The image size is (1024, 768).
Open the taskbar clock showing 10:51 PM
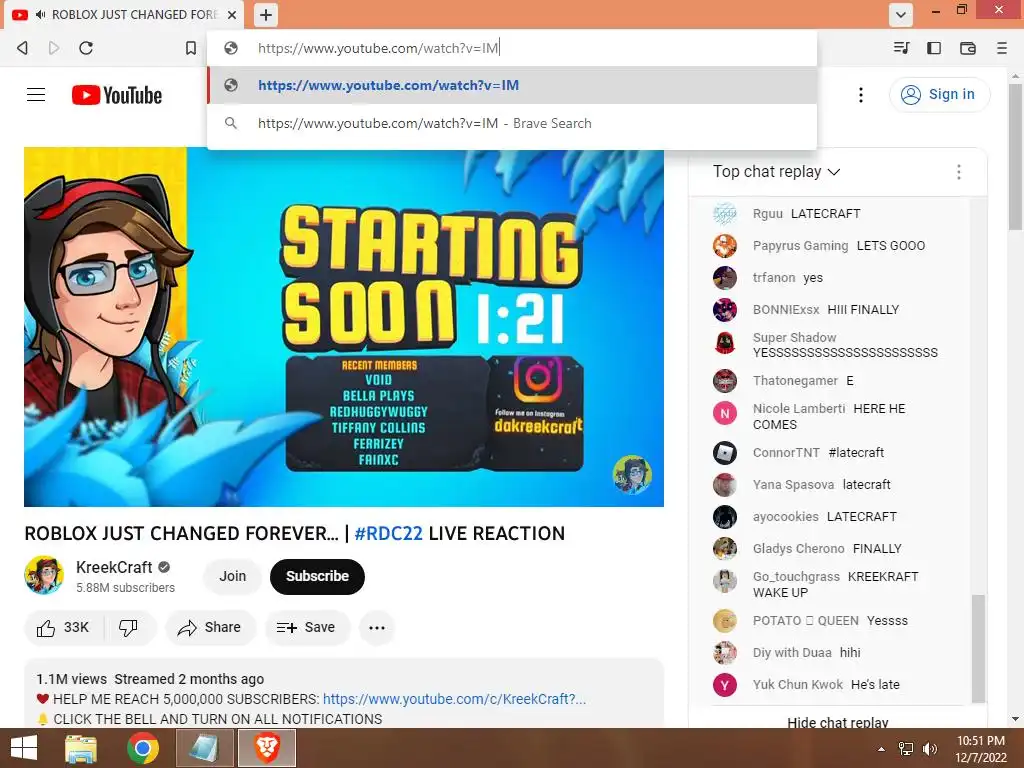981,748
